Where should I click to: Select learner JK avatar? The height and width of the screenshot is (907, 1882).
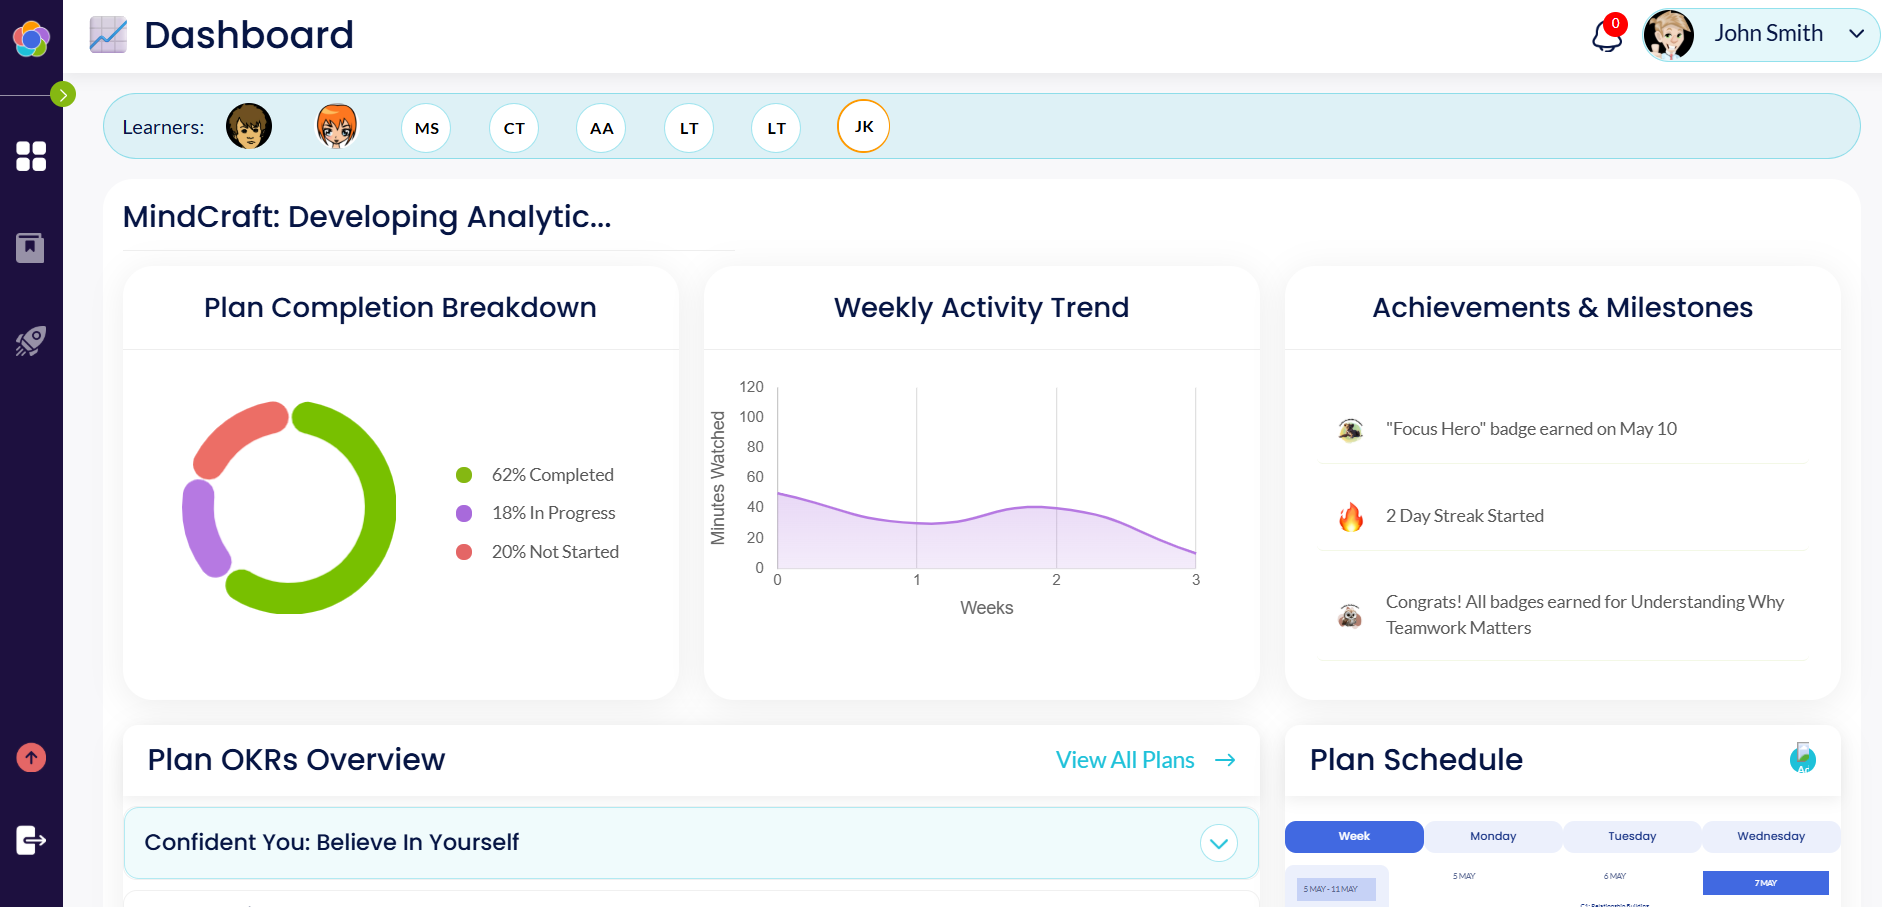(x=863, y=126)
